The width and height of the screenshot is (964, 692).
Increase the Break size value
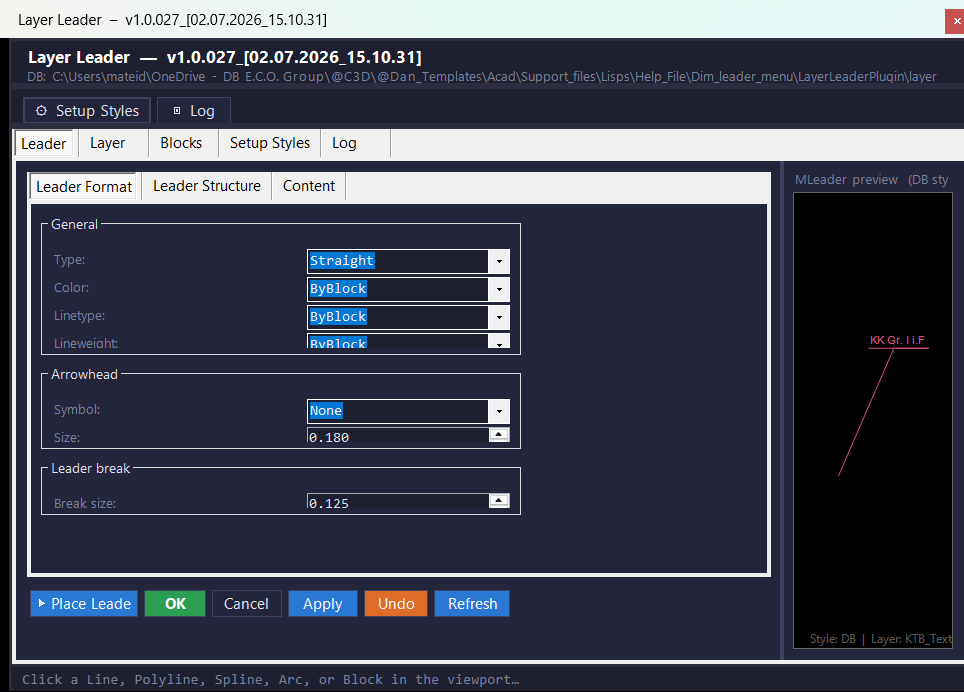(499, 500)
